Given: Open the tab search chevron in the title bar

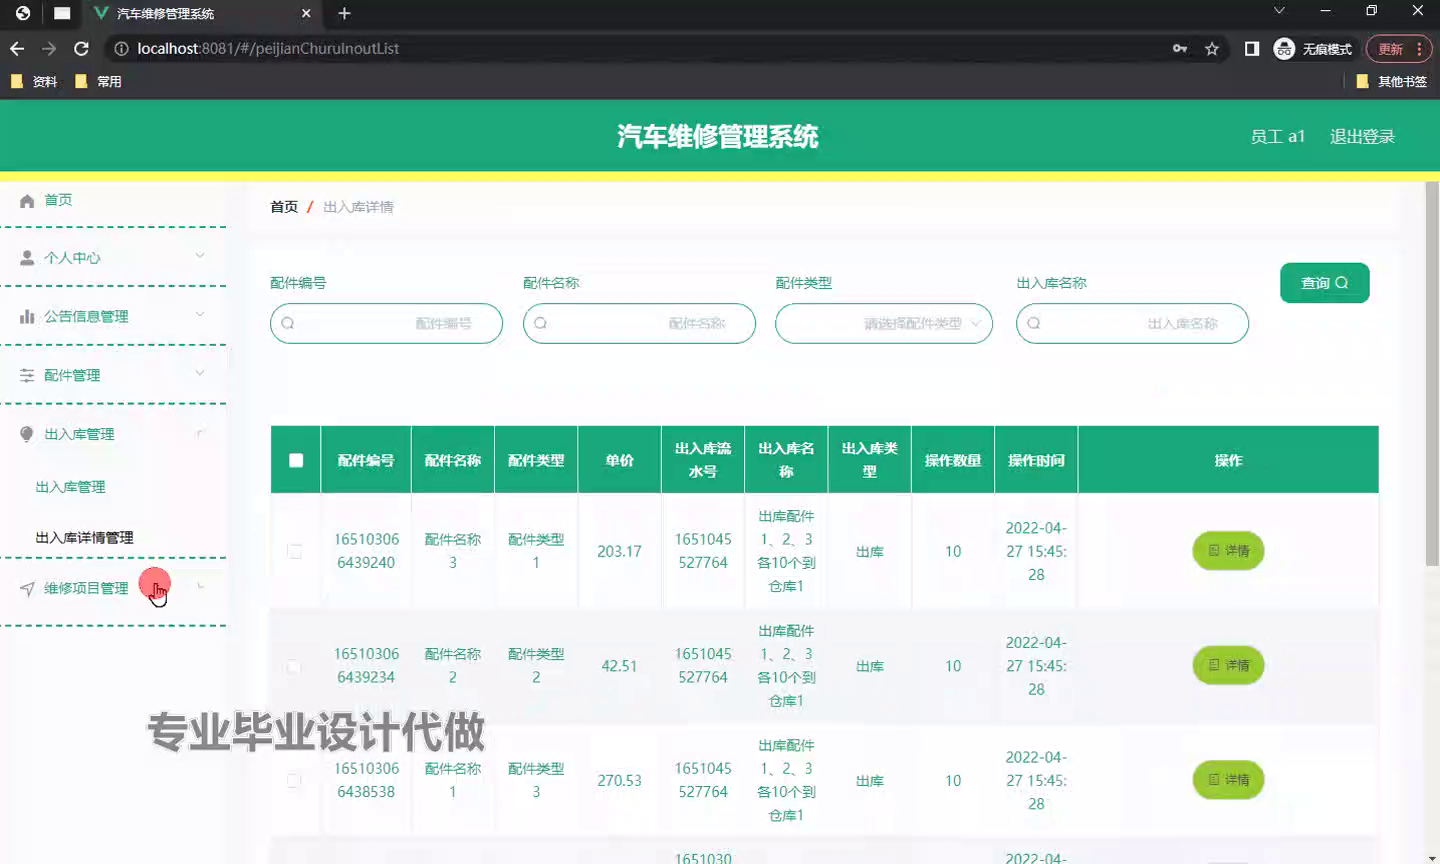Looking at the screenshot, I should [1279, 11].
